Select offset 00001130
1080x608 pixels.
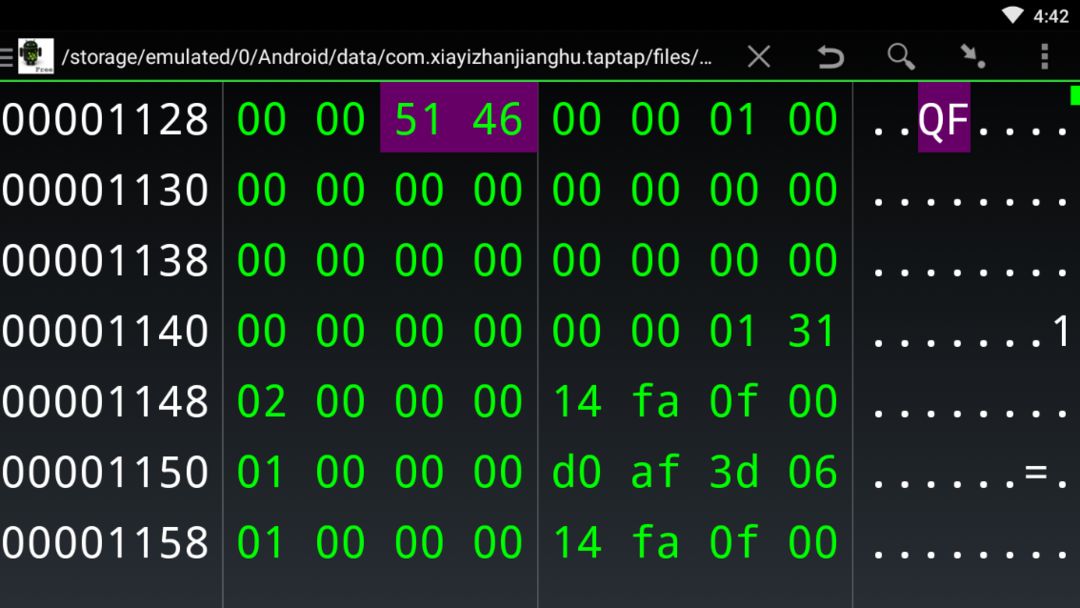pyautogui.click(x=105, y=190)
